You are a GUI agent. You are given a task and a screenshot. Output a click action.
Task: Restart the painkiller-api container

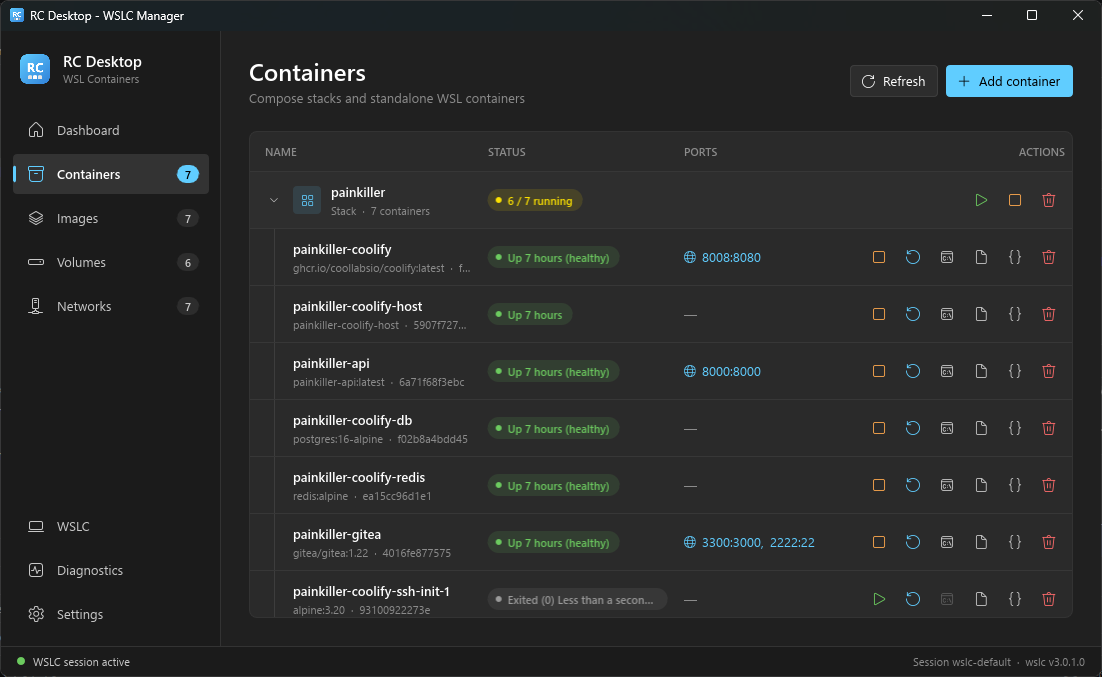pyautogui.click(x=913, y=371)
